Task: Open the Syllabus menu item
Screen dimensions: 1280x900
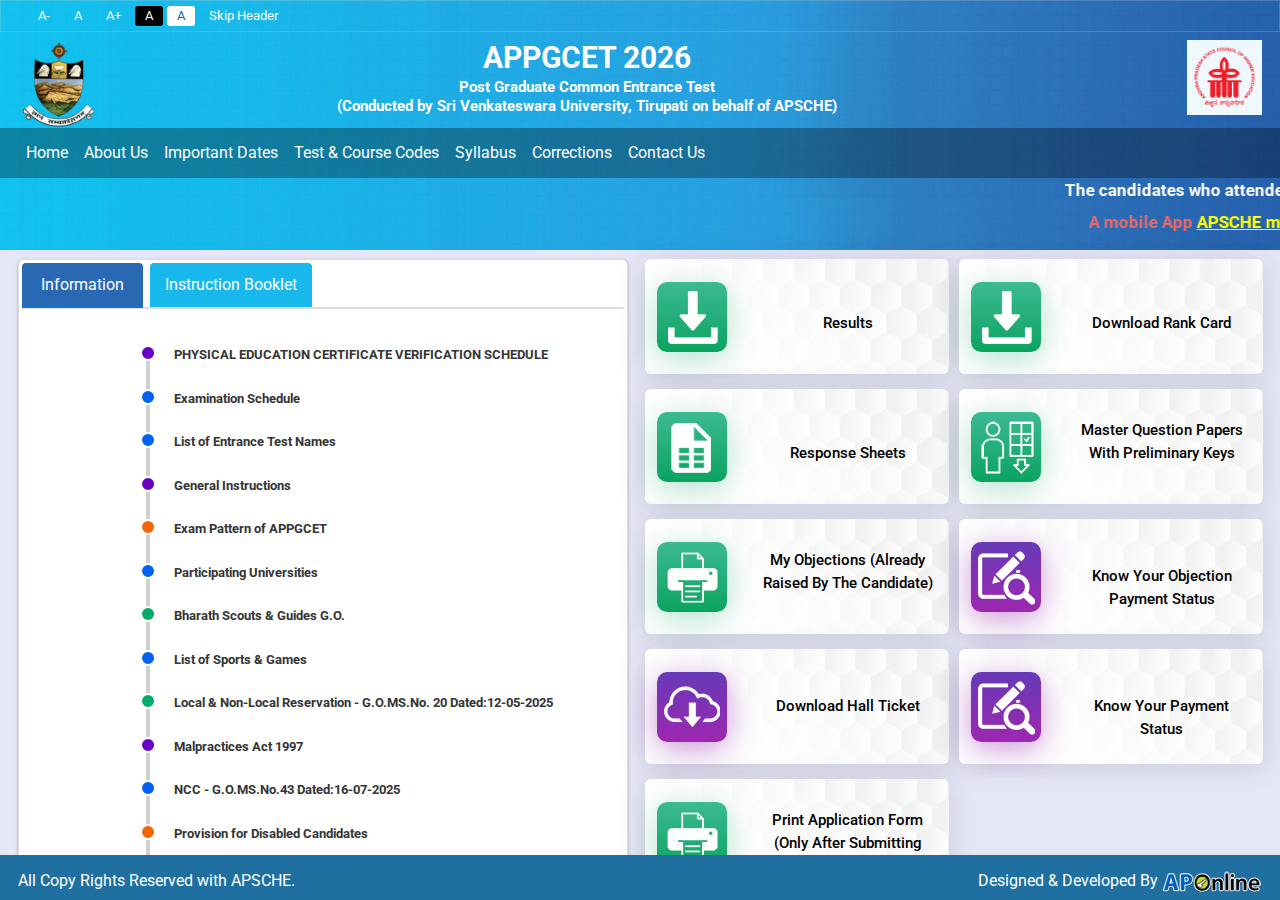Action: point(486,153)
